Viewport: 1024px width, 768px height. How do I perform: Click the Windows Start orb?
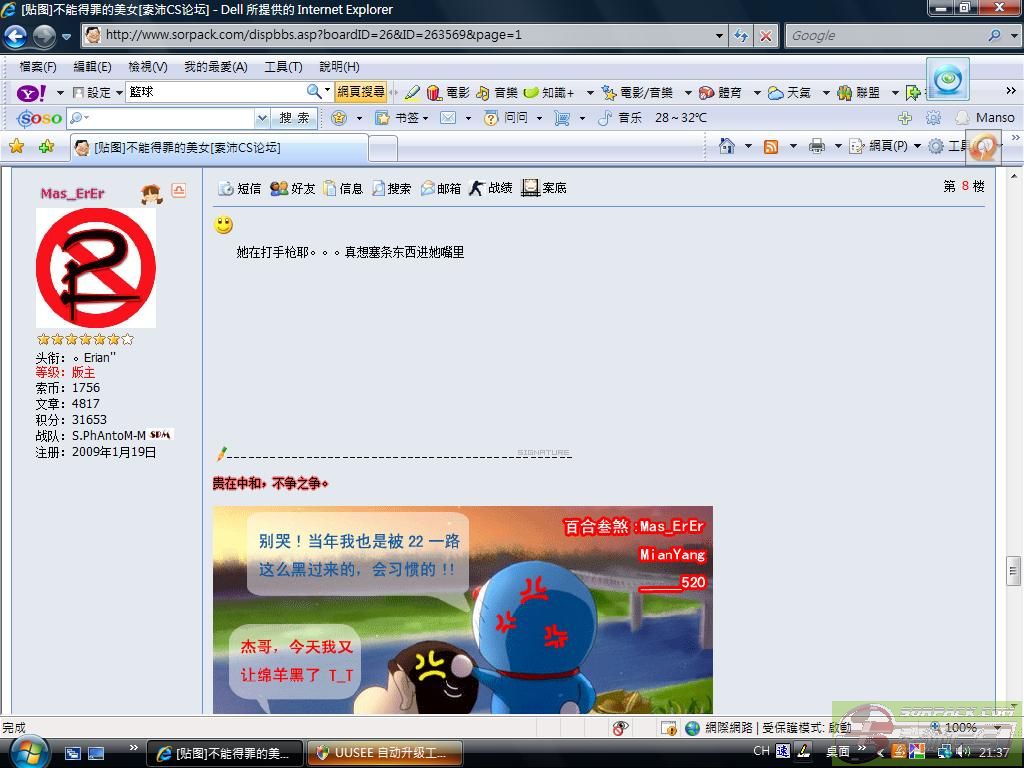(27, 750)
